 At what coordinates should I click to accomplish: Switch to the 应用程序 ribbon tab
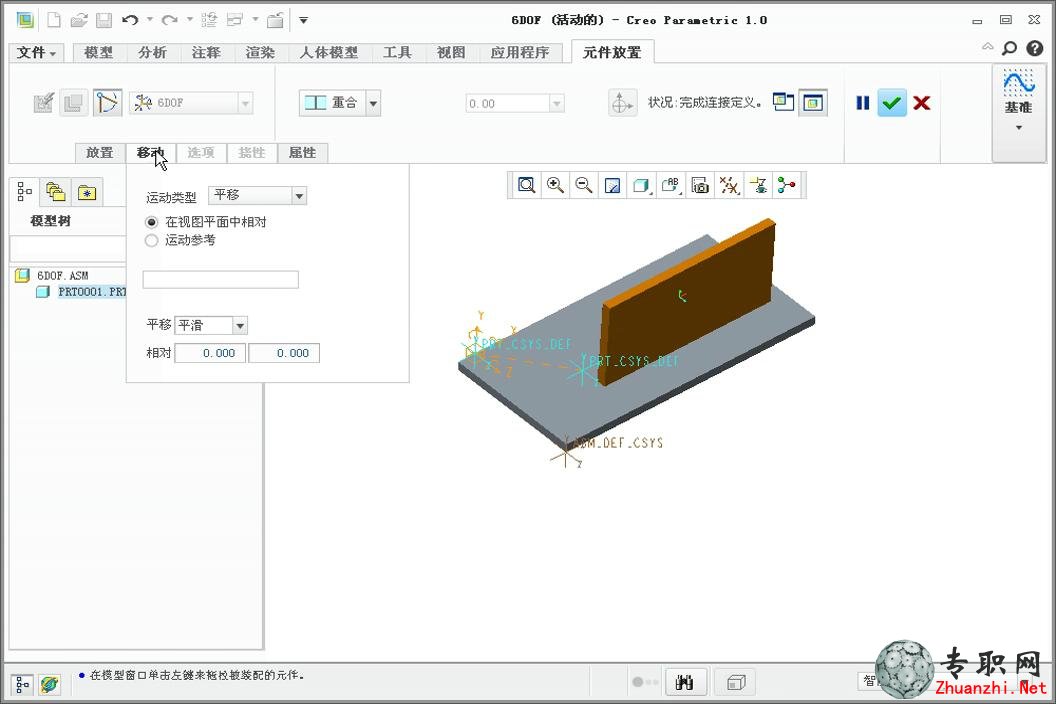(x=520, y=53)
